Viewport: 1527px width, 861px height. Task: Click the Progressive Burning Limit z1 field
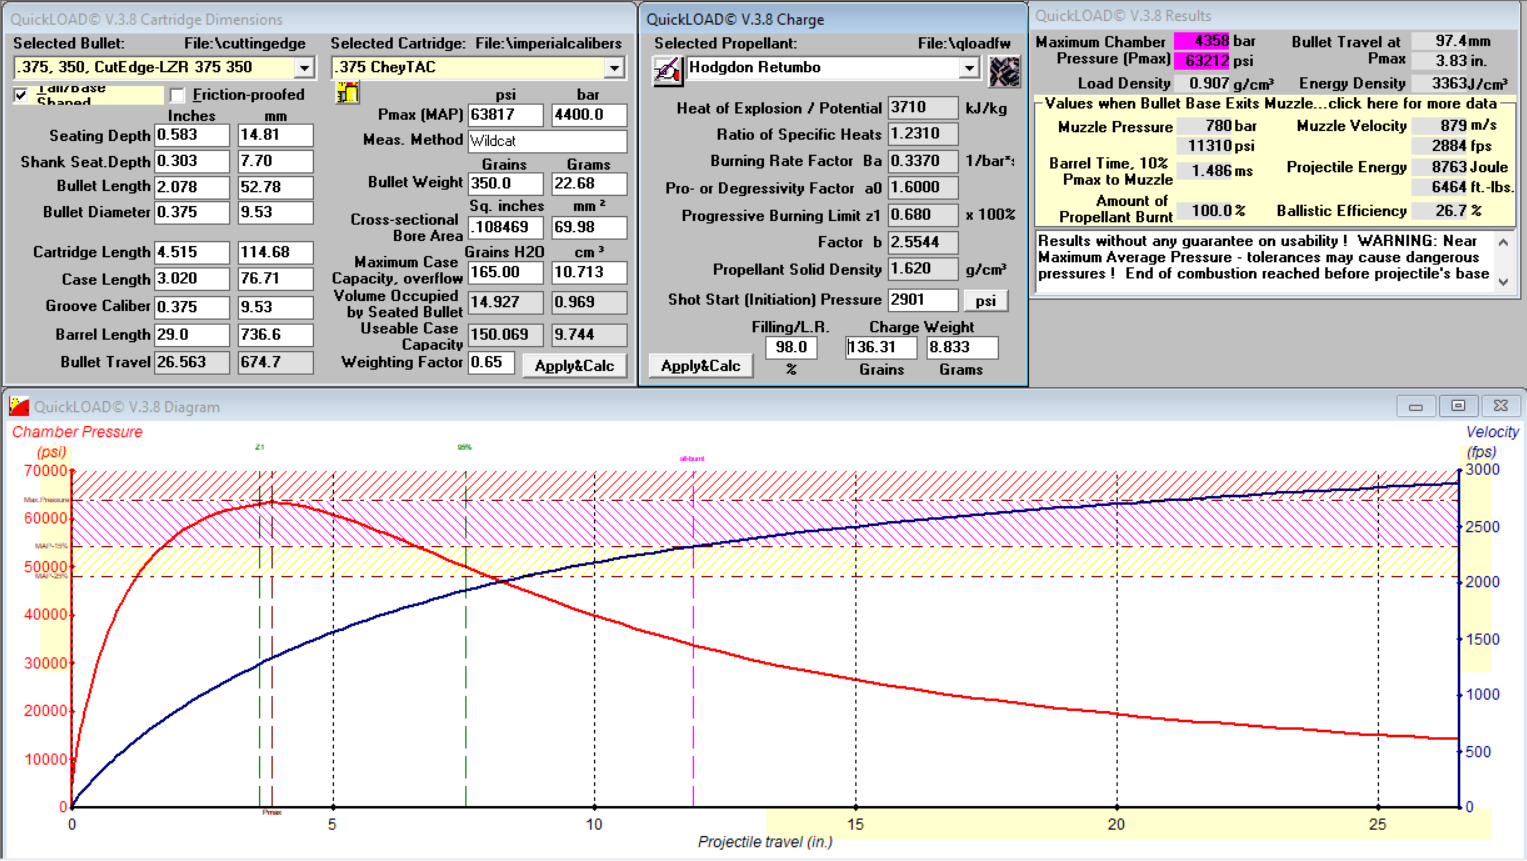[923, 215]
